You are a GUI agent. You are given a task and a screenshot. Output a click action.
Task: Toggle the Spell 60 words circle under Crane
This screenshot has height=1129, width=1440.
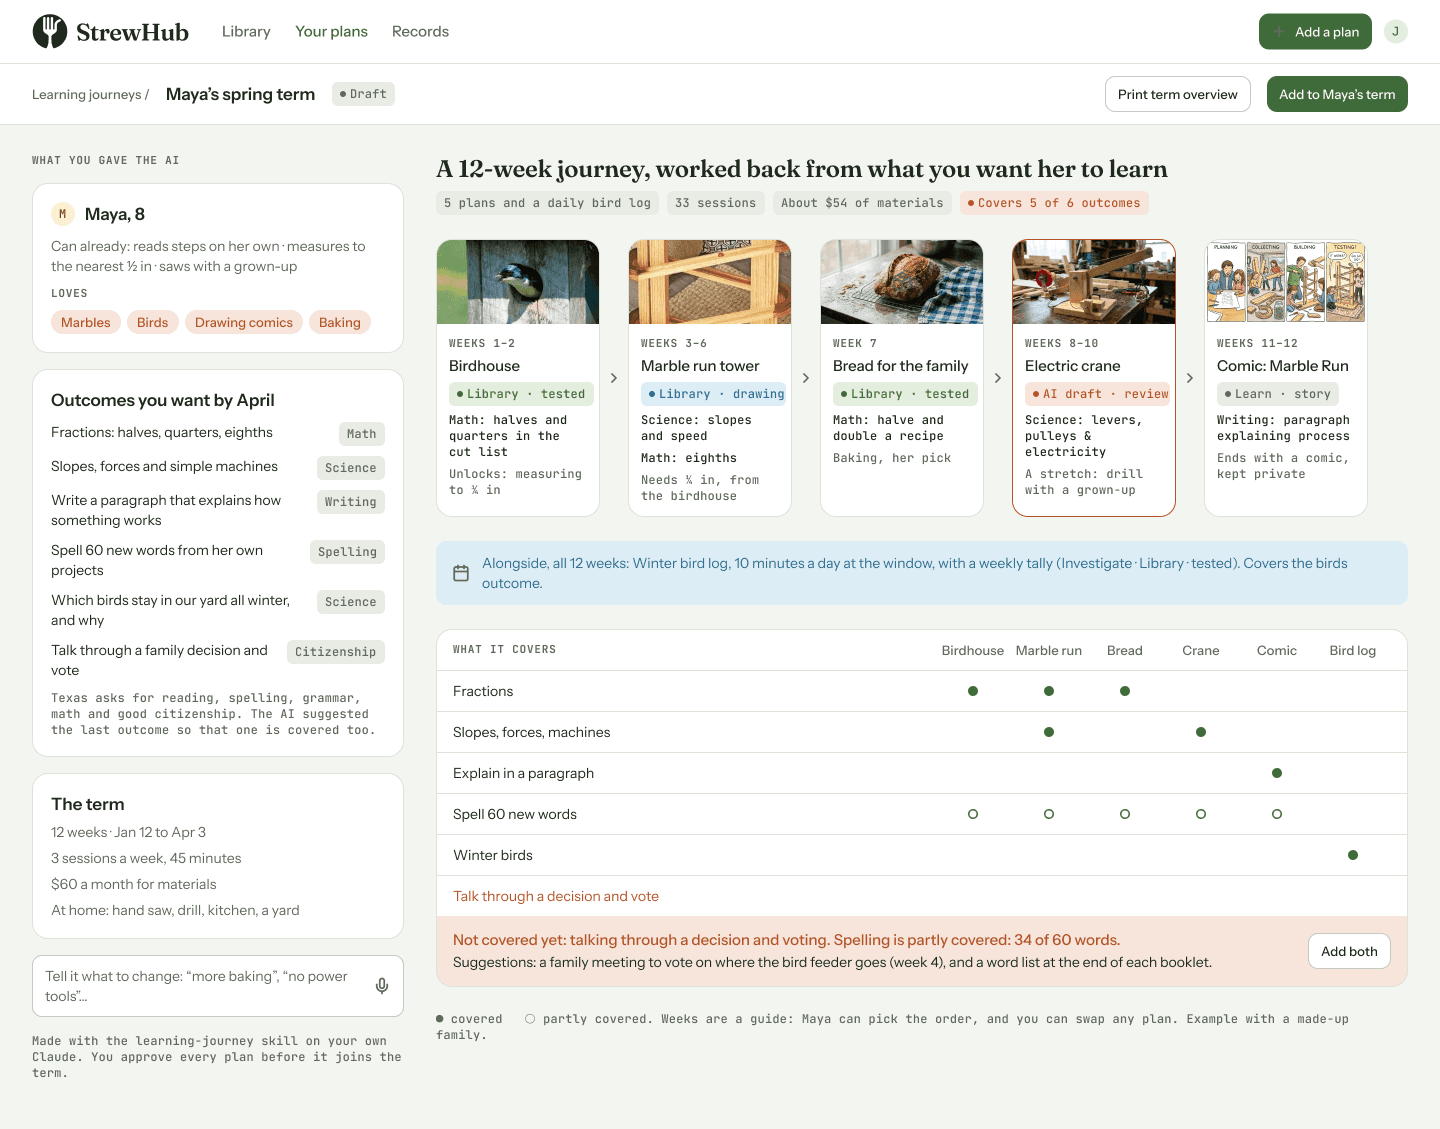click(x=1201, y=814)
